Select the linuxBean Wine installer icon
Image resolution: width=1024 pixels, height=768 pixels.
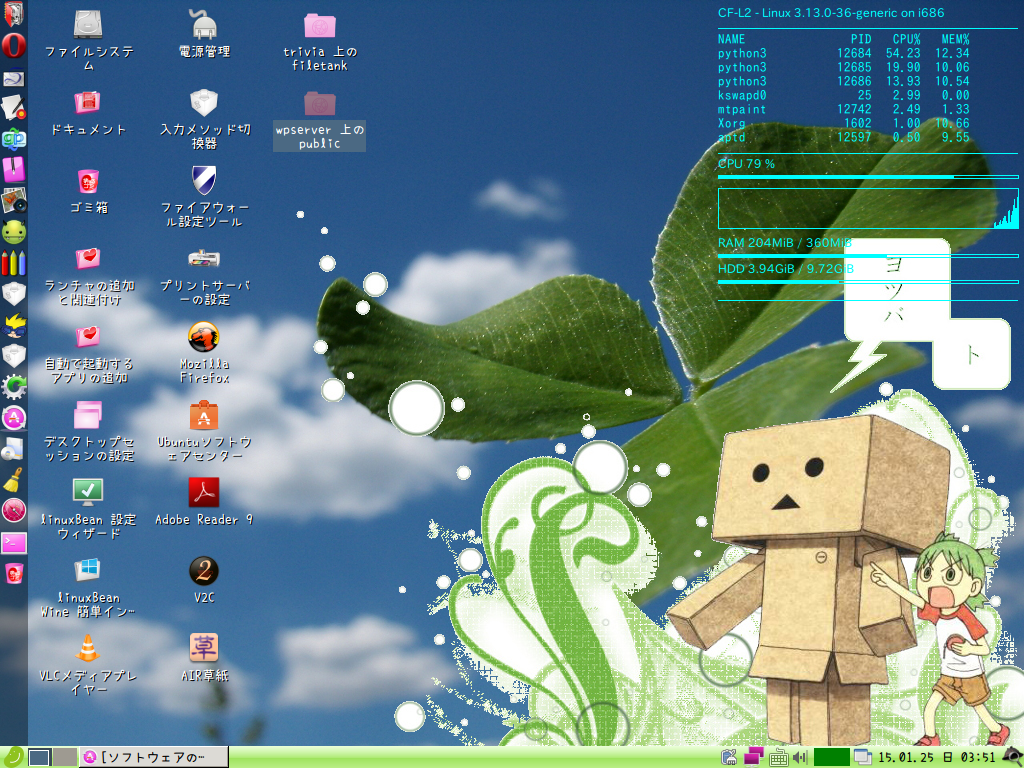tap(89, 588)
